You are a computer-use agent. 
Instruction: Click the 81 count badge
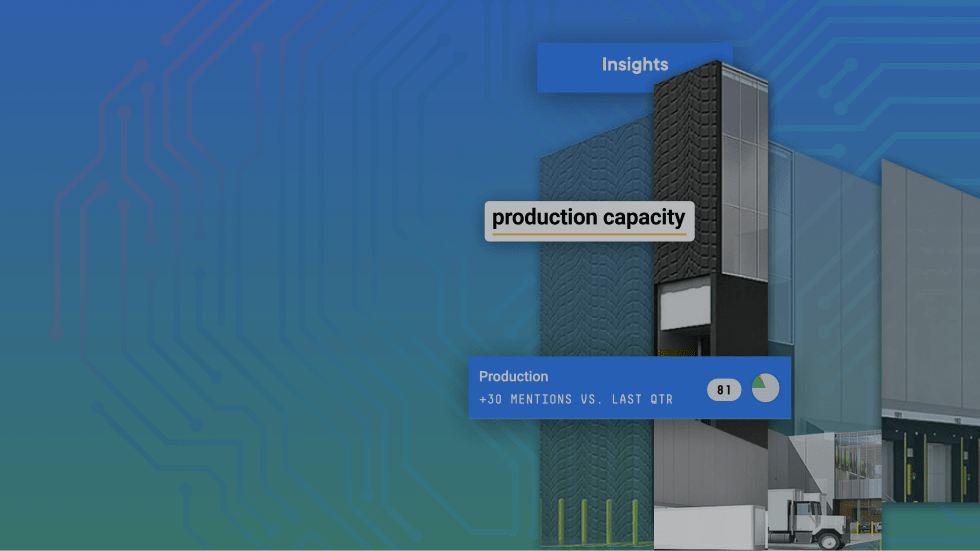(x=724, y=390)
